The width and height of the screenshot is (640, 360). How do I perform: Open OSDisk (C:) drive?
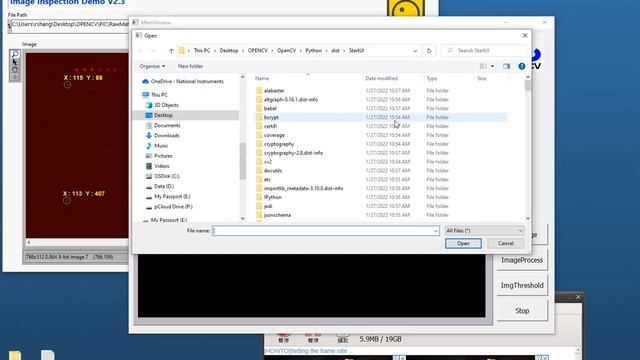pyautogui.click(x=167, y=176)
